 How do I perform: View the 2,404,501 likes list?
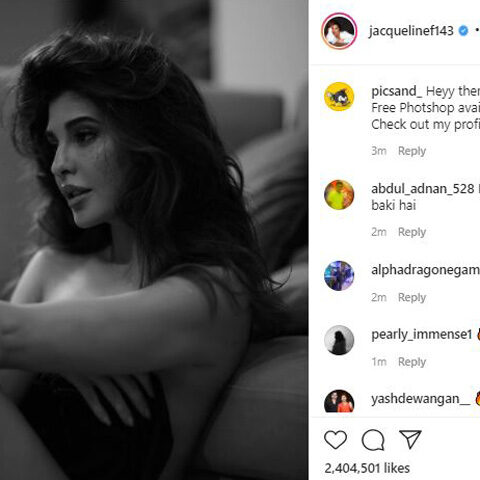pos(367,468)
